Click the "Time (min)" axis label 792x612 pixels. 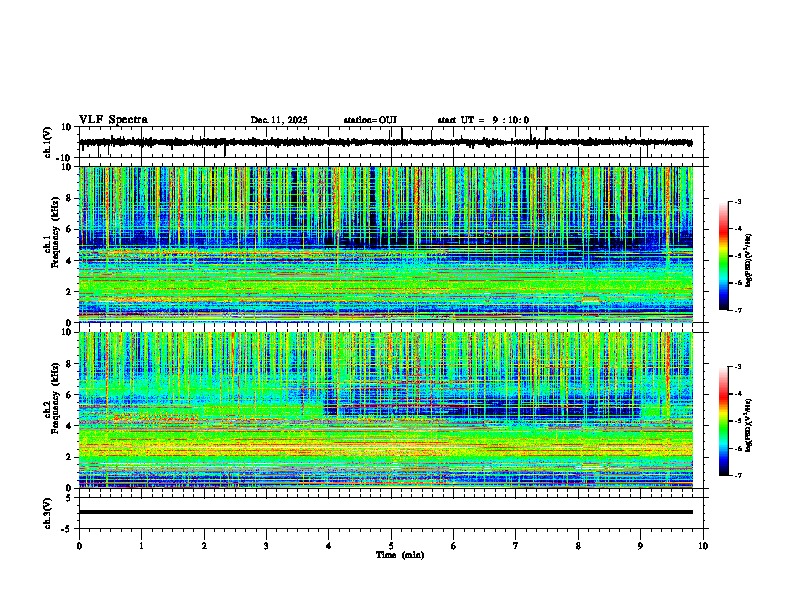click(400, 555)
